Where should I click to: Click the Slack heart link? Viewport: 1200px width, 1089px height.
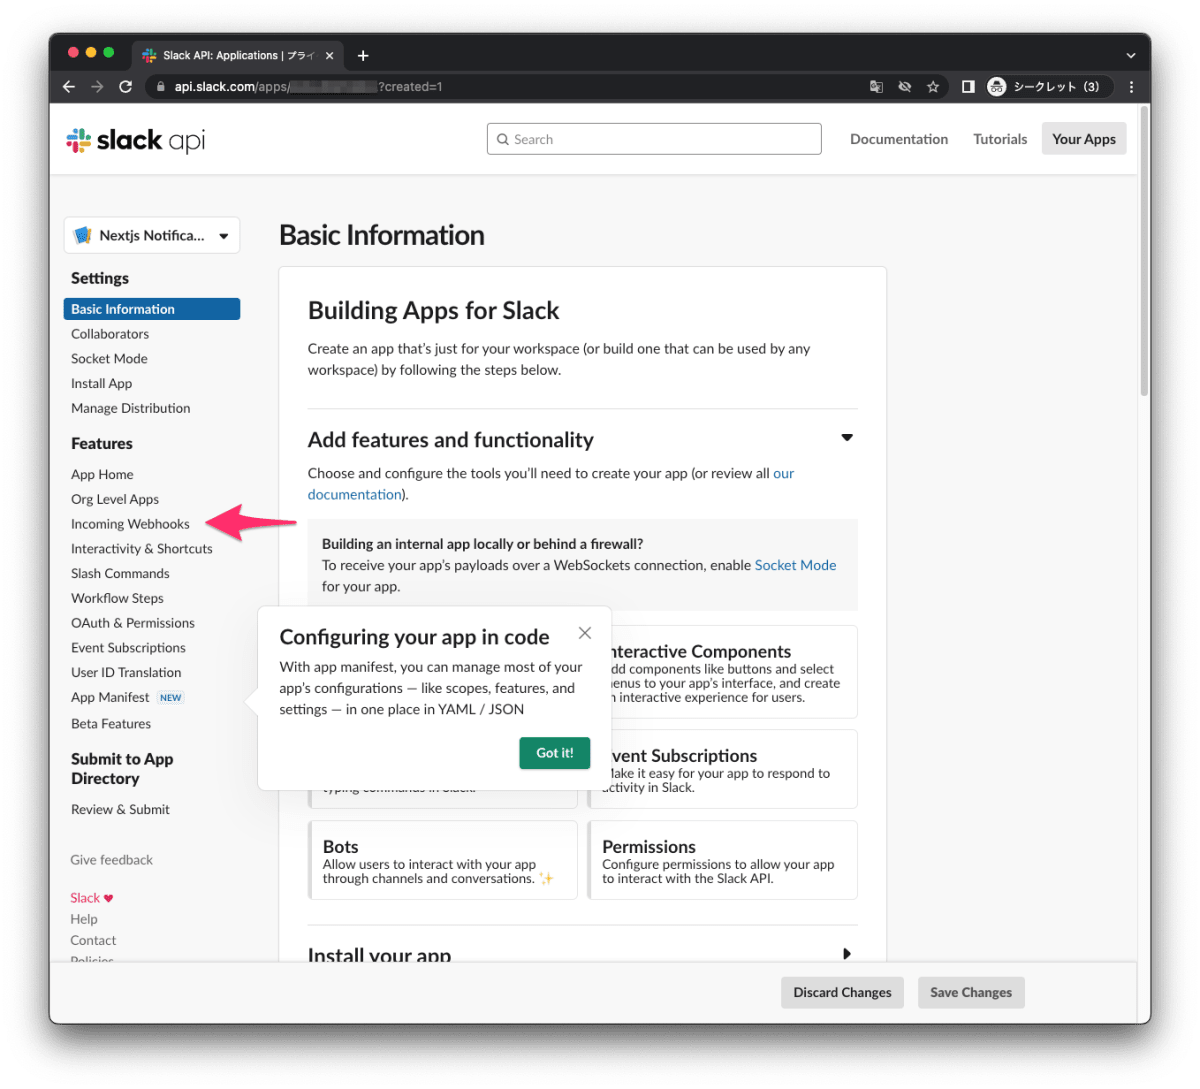92,898
